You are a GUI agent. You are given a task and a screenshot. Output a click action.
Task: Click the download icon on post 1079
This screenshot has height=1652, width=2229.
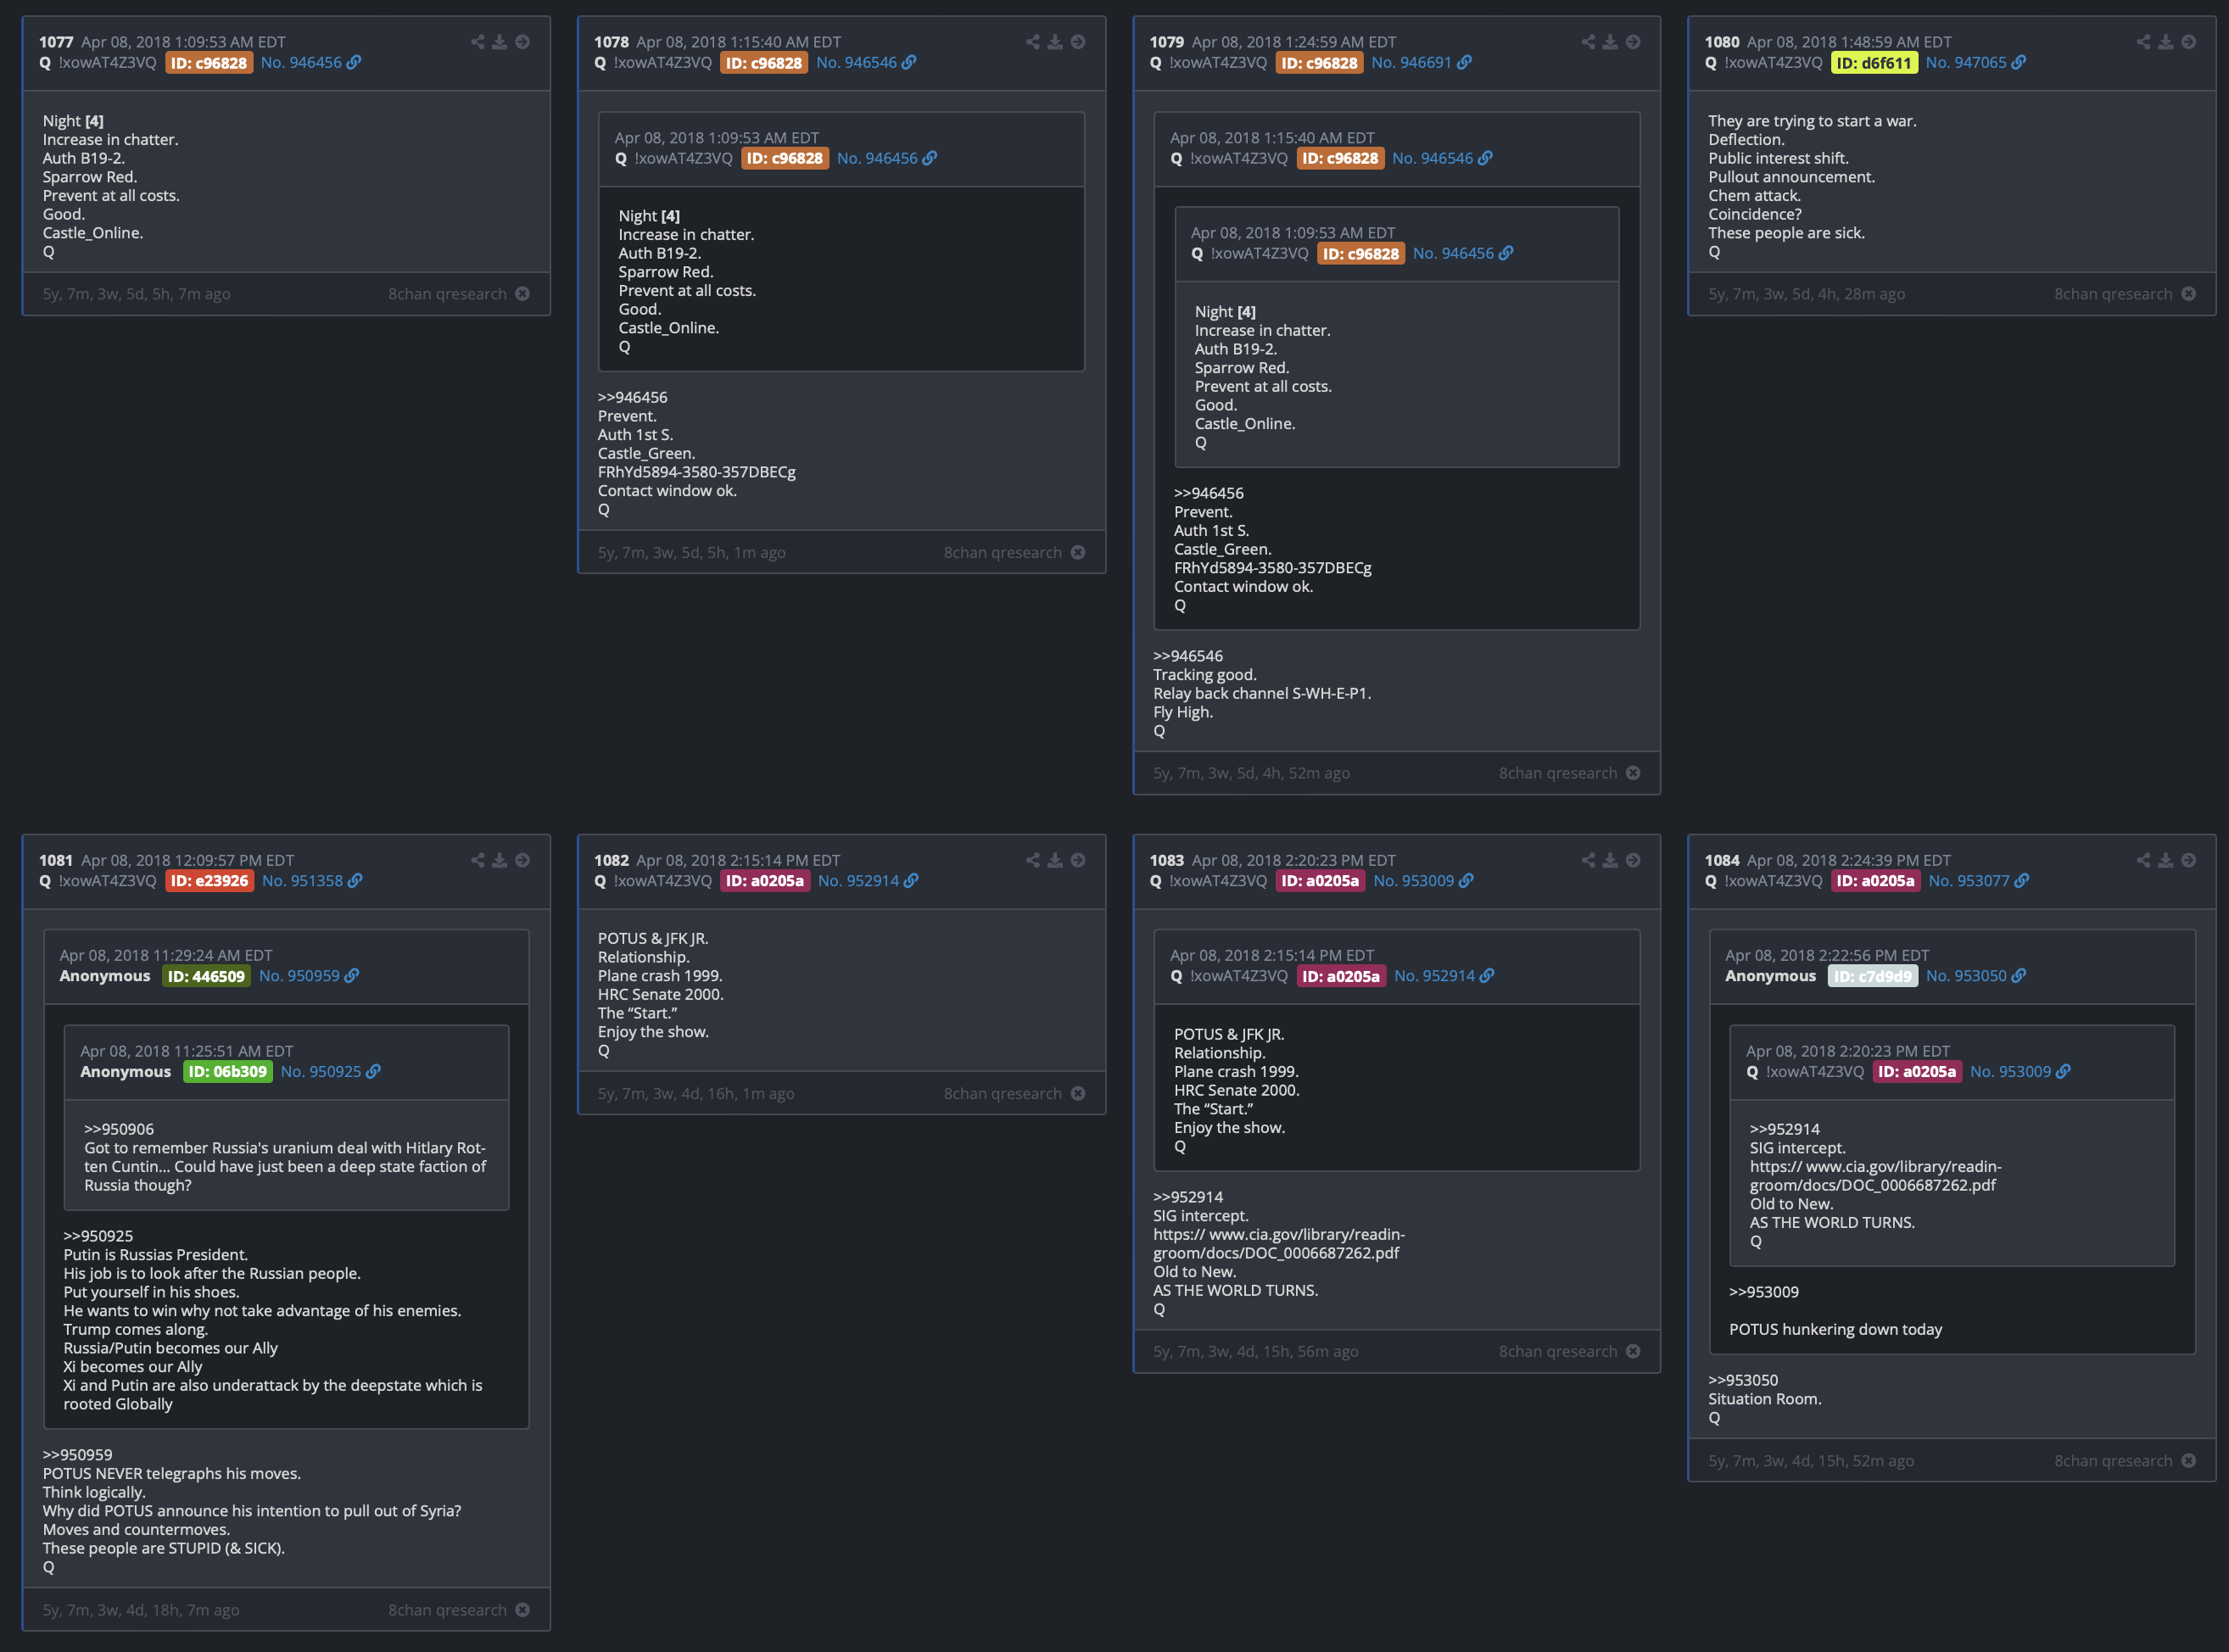(x=1611, y=42)
